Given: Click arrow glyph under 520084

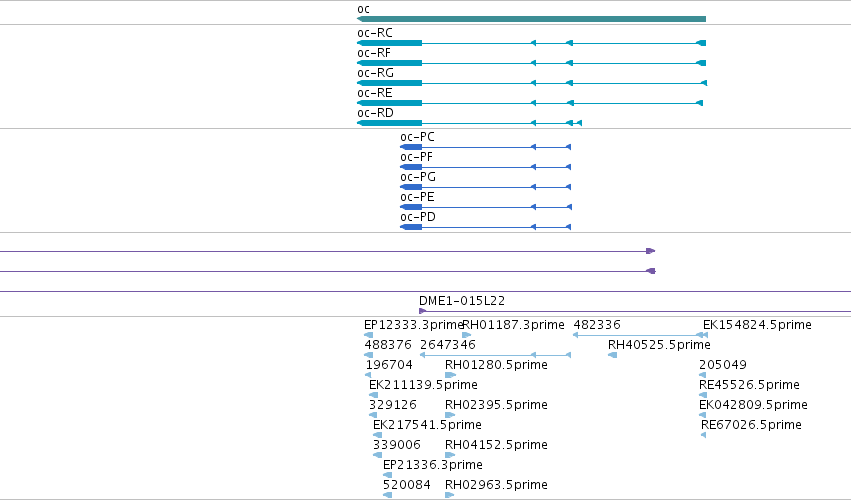Looking at the screenshot, I should [x=388, y=495].
